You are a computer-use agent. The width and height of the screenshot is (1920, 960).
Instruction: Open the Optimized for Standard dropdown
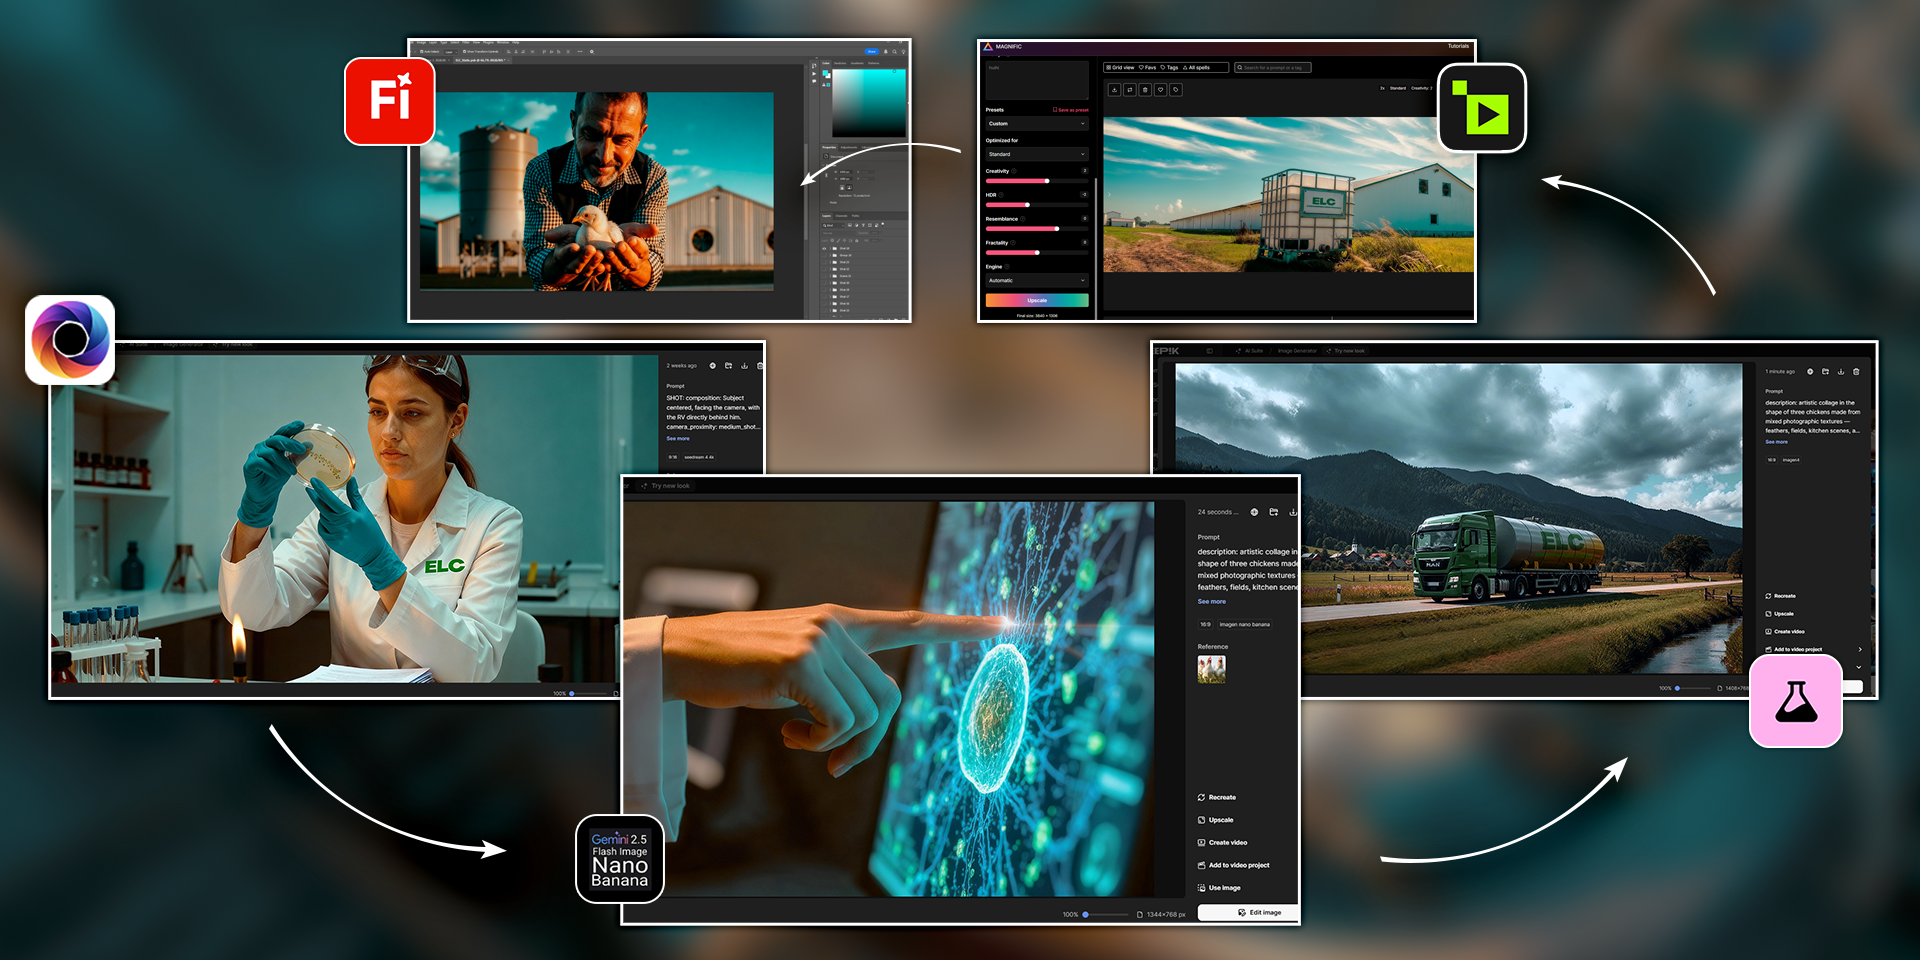point(1036,154)
